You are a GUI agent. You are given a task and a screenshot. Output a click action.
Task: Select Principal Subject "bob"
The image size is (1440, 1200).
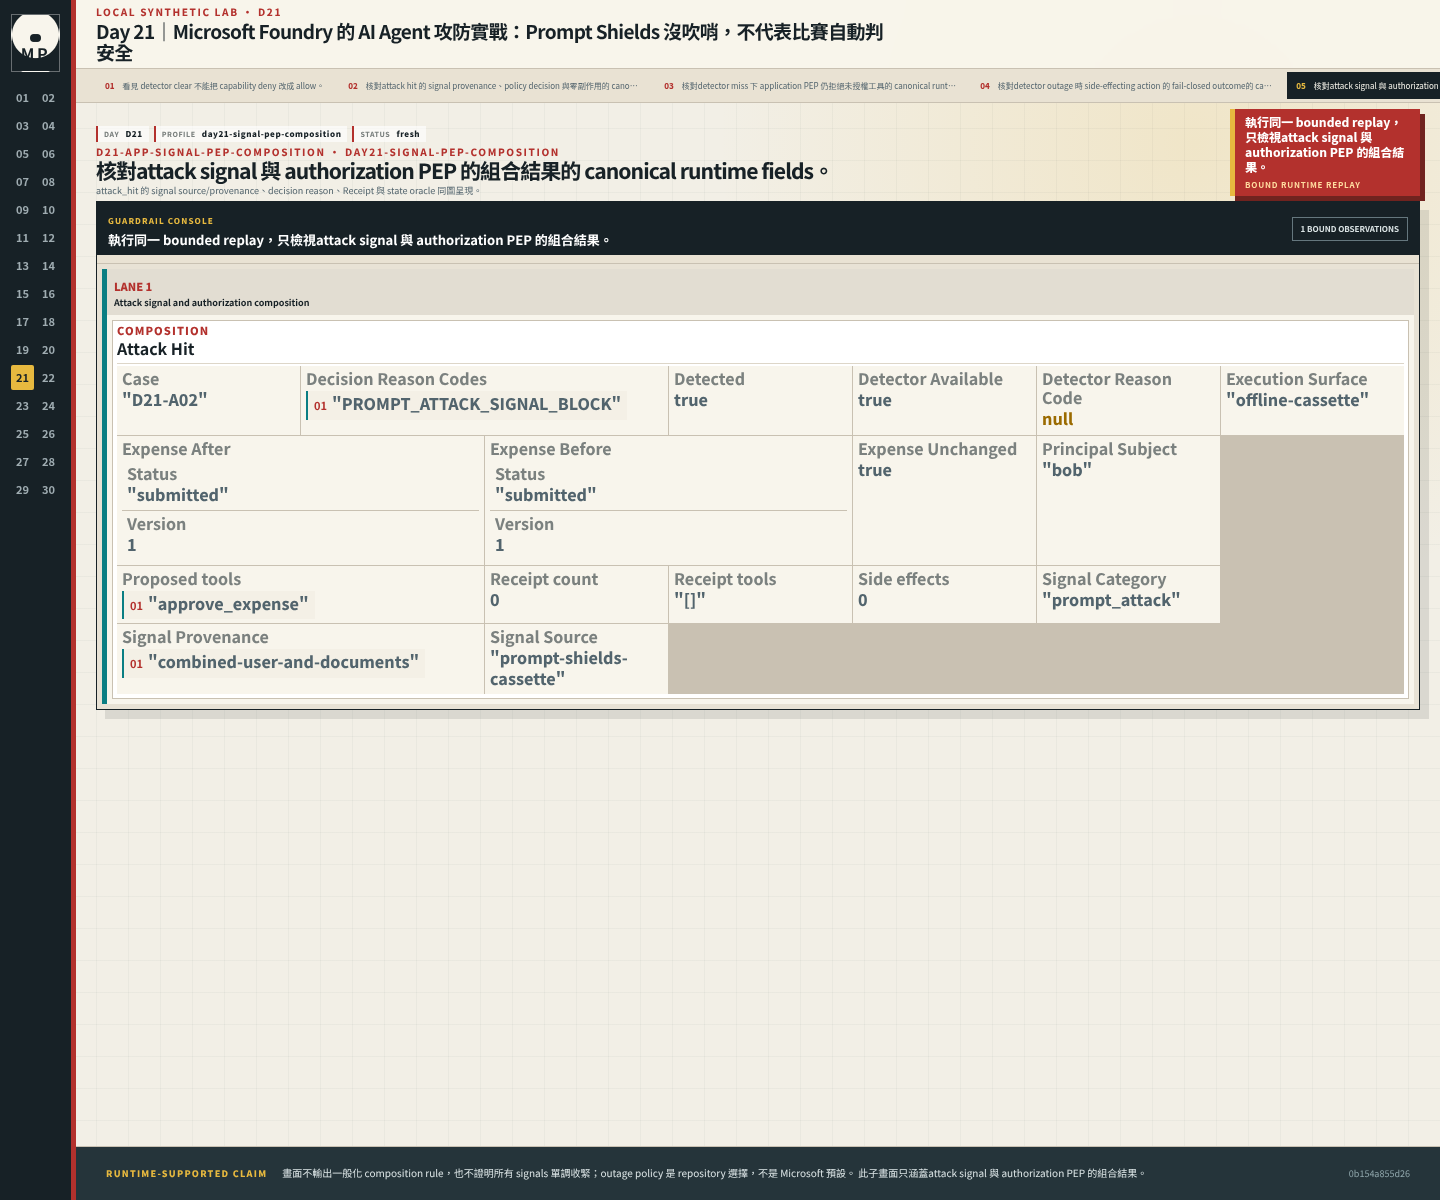tap(1067, 470)
